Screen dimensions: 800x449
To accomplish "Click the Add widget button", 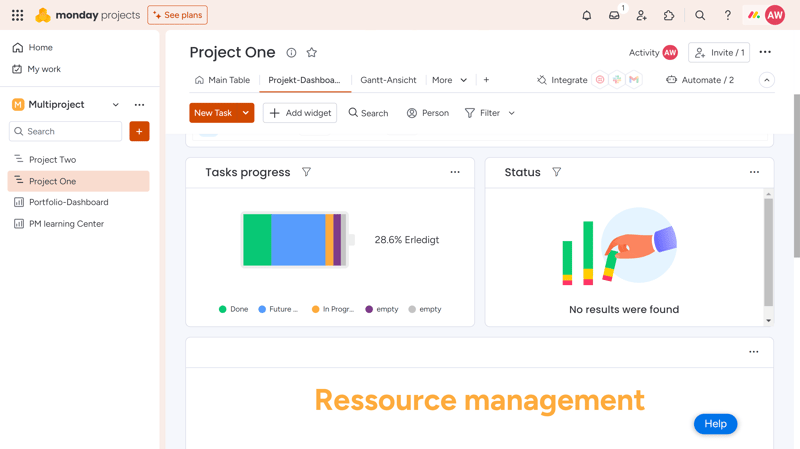I will tap(300, 113).
